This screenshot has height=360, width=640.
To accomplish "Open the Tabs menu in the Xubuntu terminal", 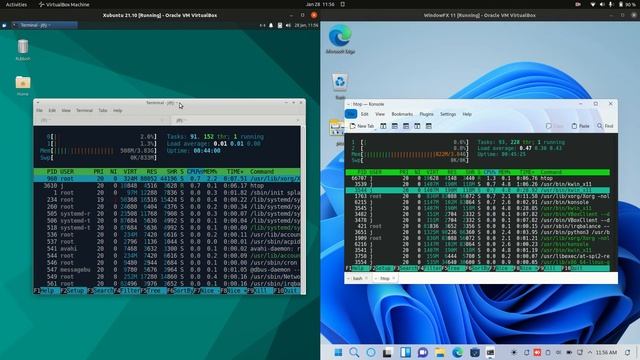I will tap(103, 111).
